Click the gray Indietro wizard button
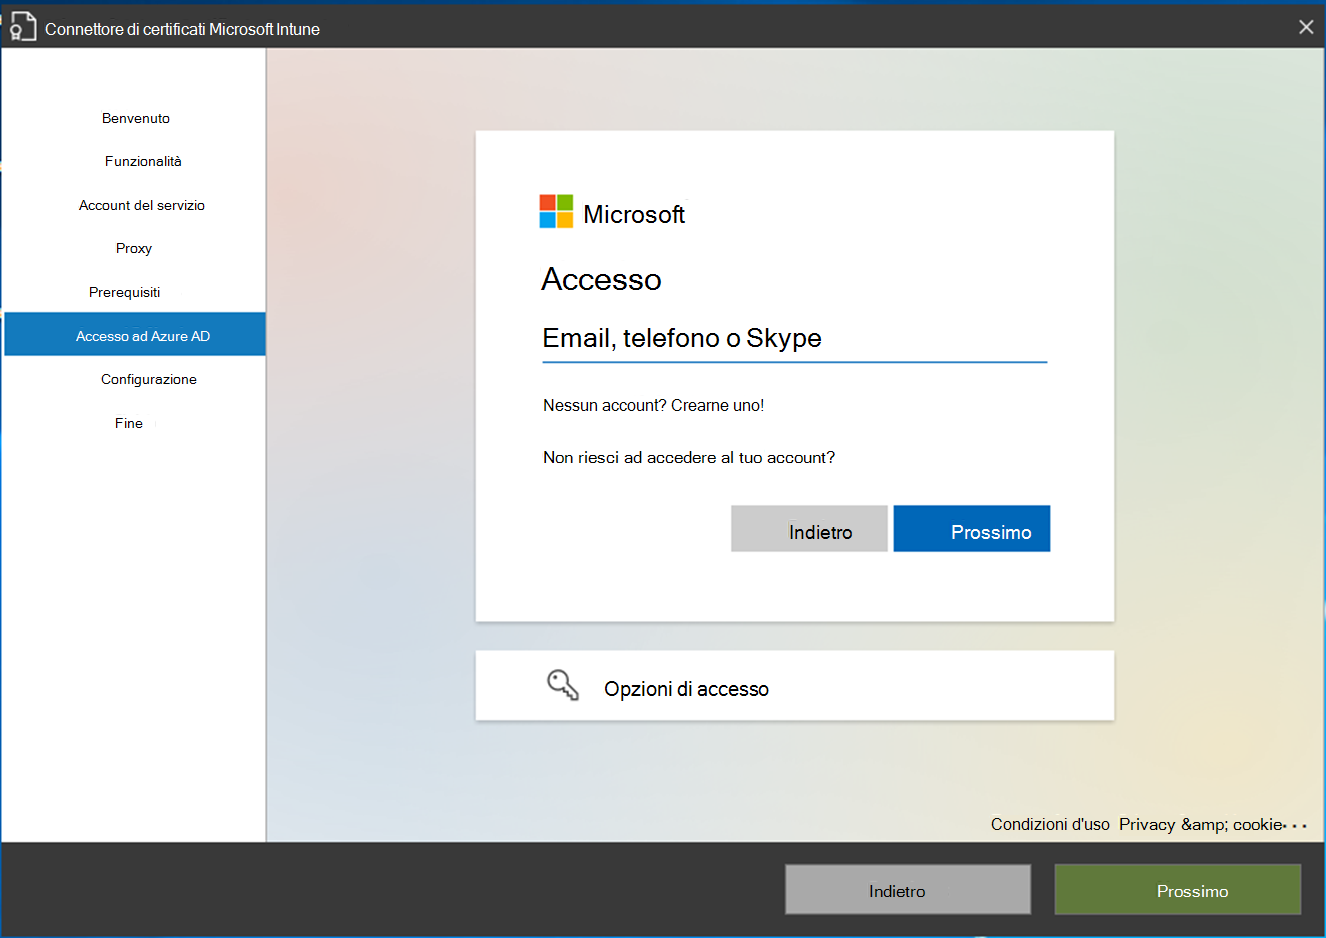The width and height of the screenshot is (1326, 938). [908, 890]
